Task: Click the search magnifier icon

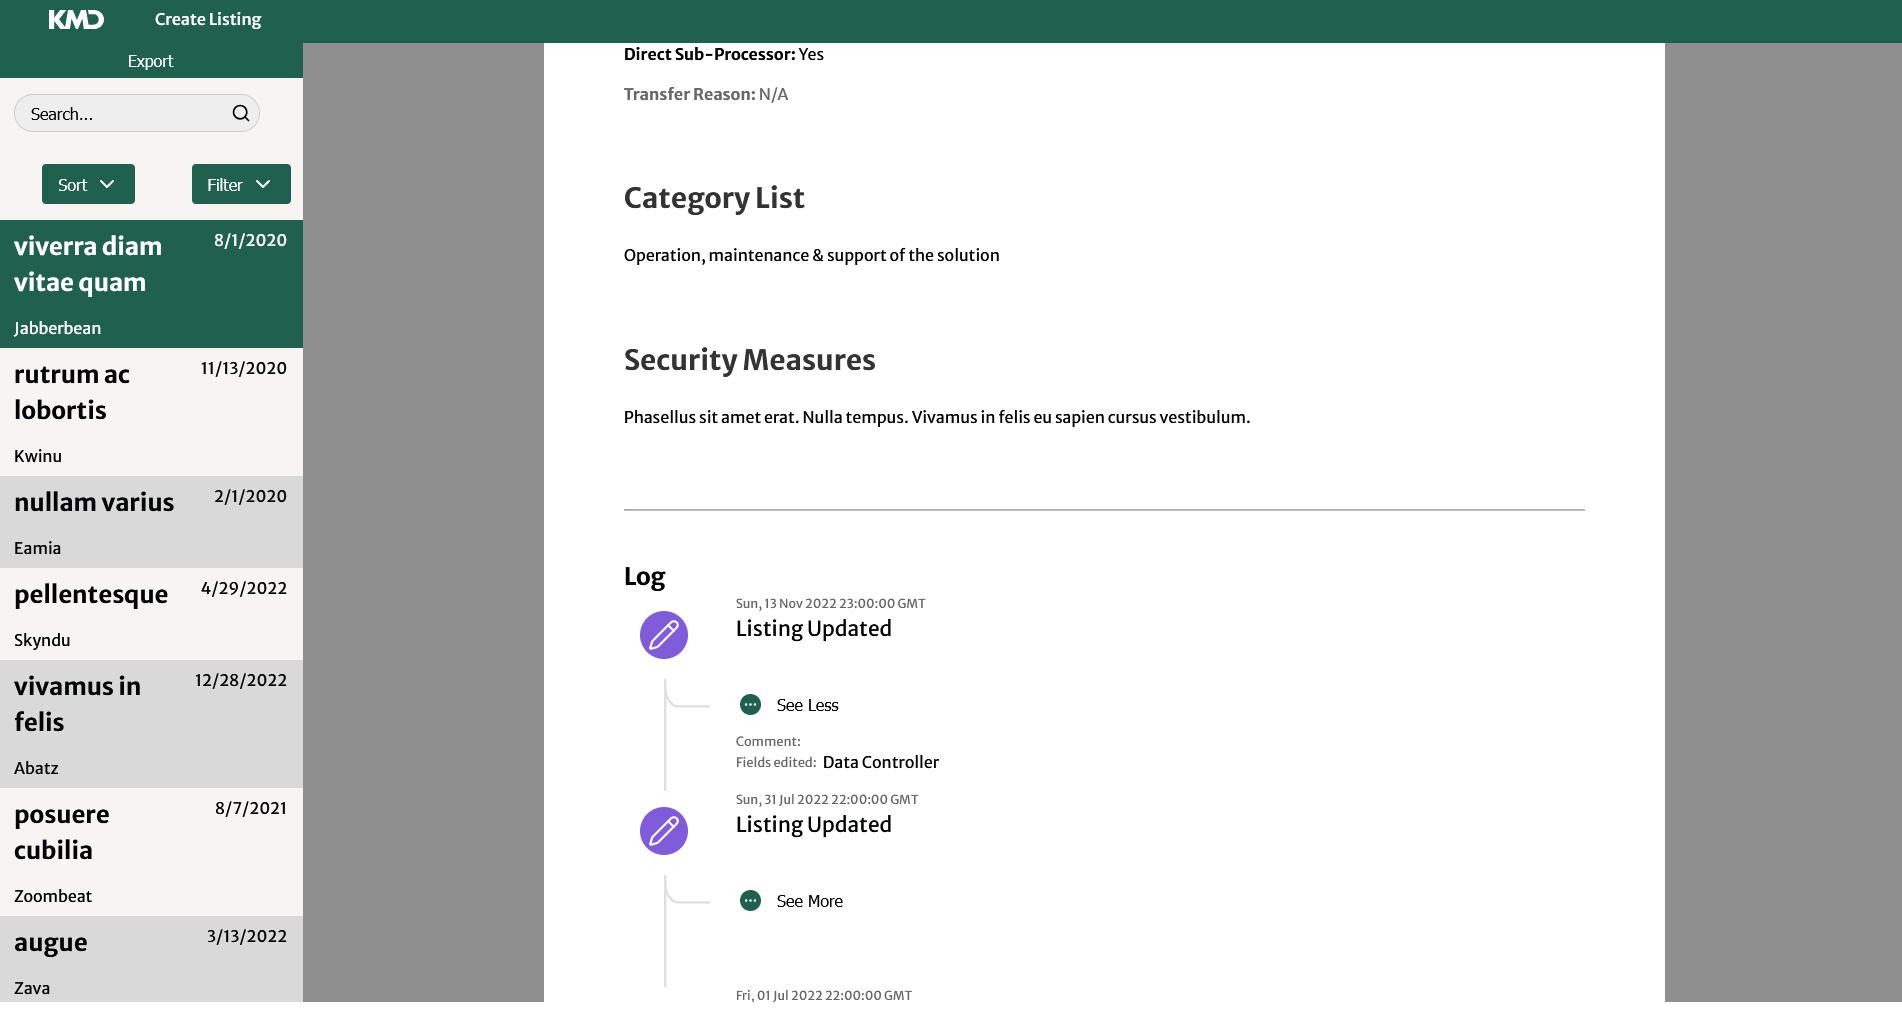Action: tap(241, 114)
